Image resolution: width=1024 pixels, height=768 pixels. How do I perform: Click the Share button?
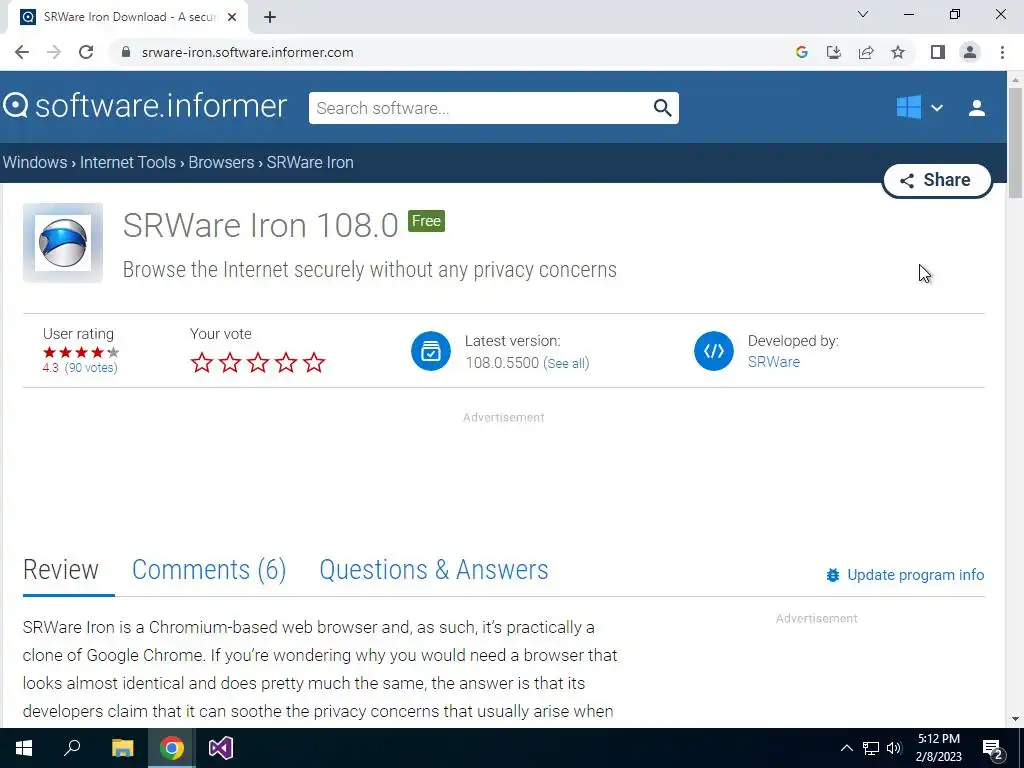coord(937,180)
